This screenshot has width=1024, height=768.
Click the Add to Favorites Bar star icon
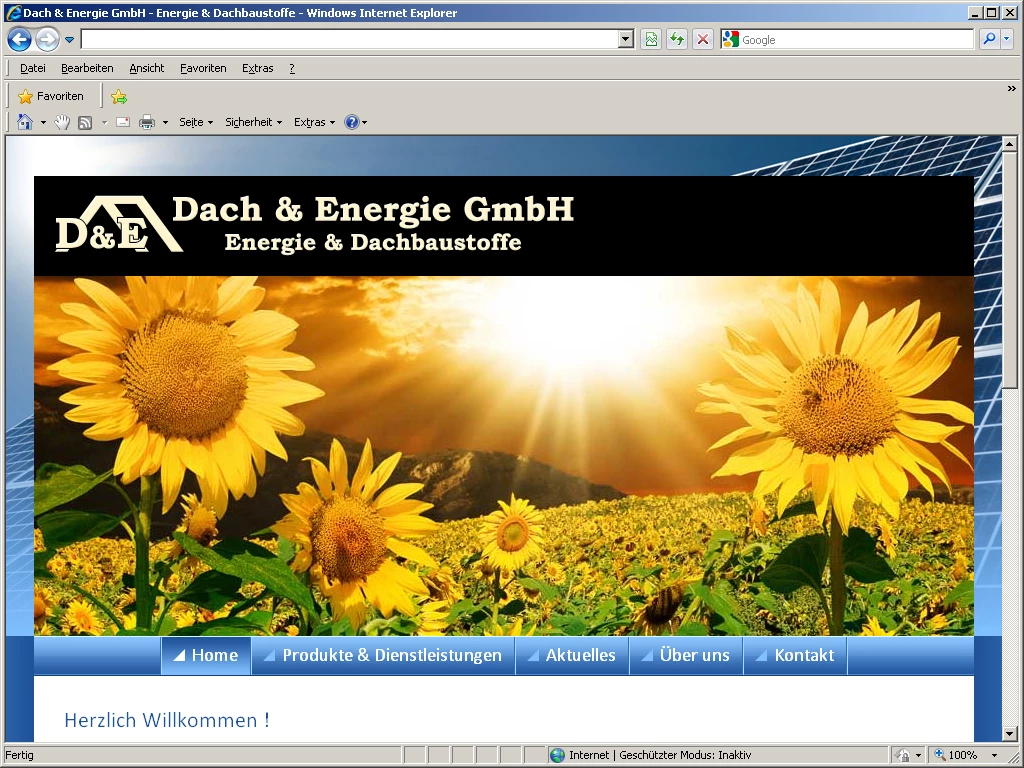[x=119, y=97]
